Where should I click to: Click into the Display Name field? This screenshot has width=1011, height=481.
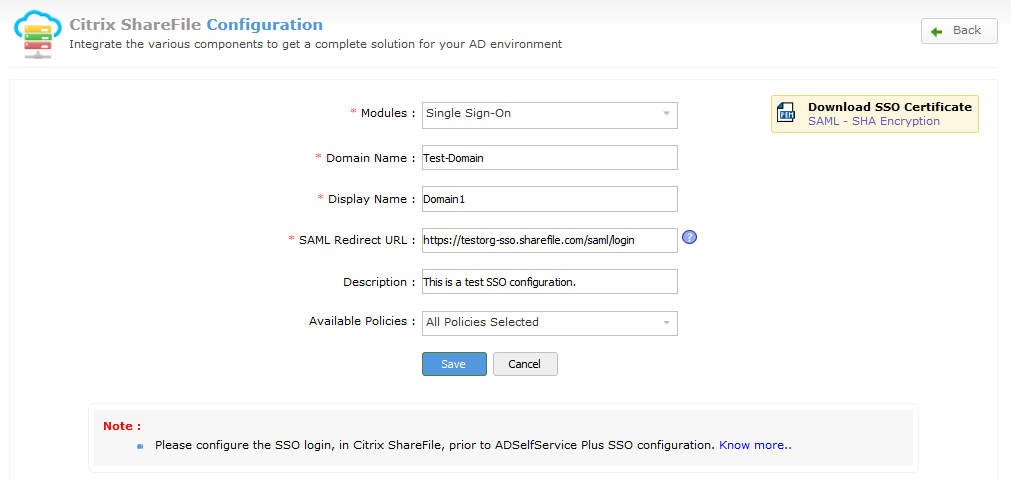point(549,199)
